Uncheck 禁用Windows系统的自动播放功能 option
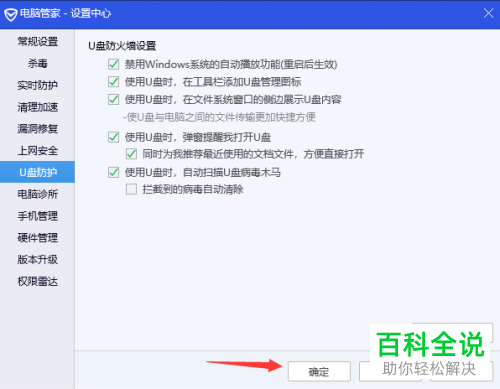The height and width of the screenshot is (389, 500). coord(114,64)
